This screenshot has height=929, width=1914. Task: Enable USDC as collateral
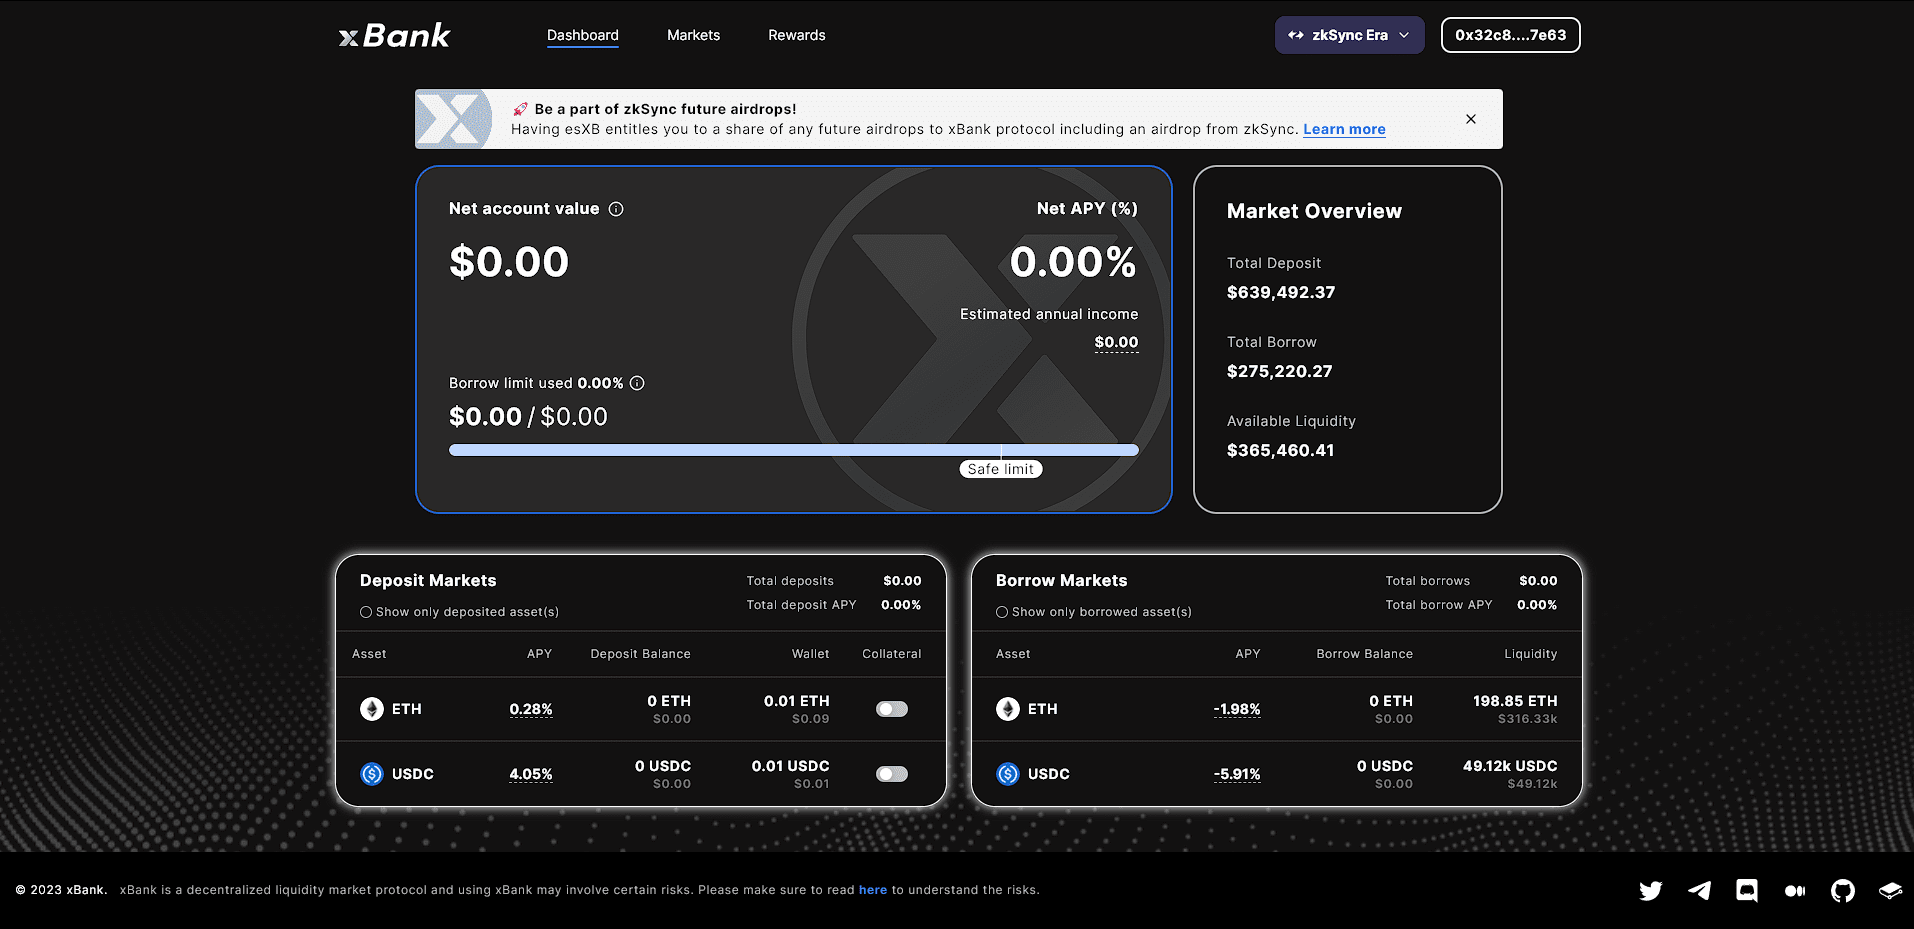[892, 774]
